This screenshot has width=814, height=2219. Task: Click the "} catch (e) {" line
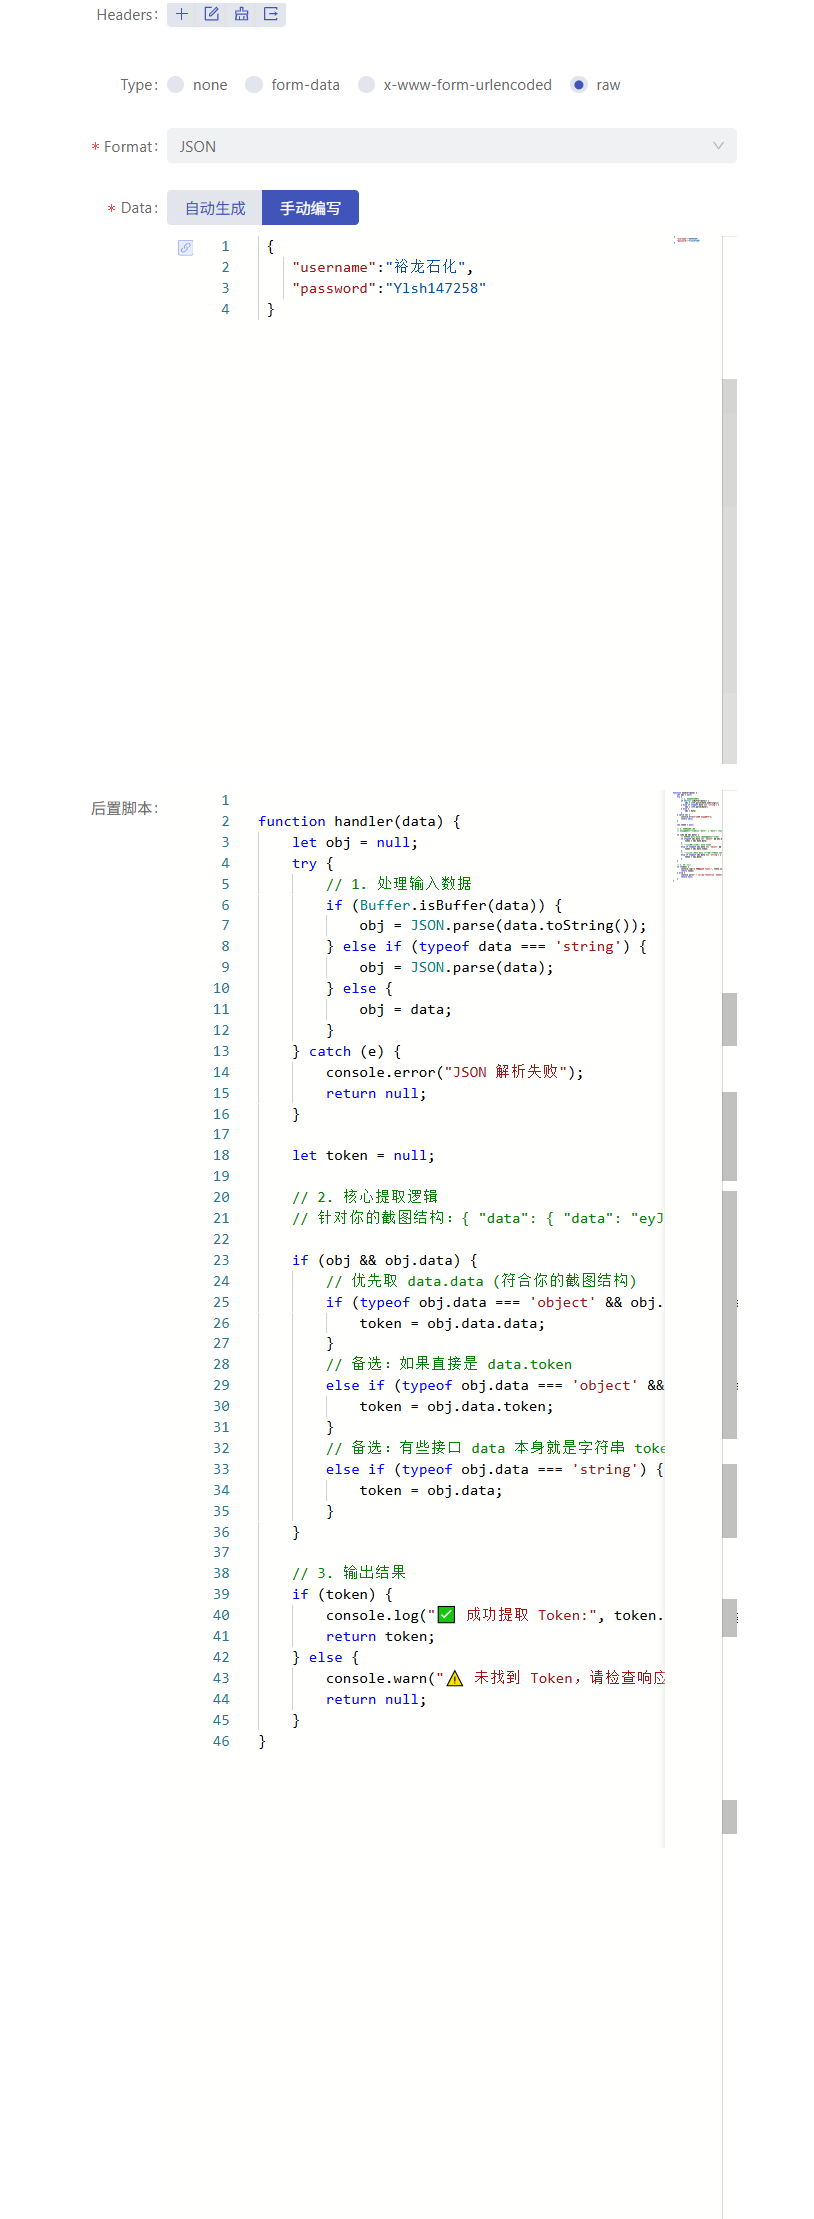coord(347,1051)
